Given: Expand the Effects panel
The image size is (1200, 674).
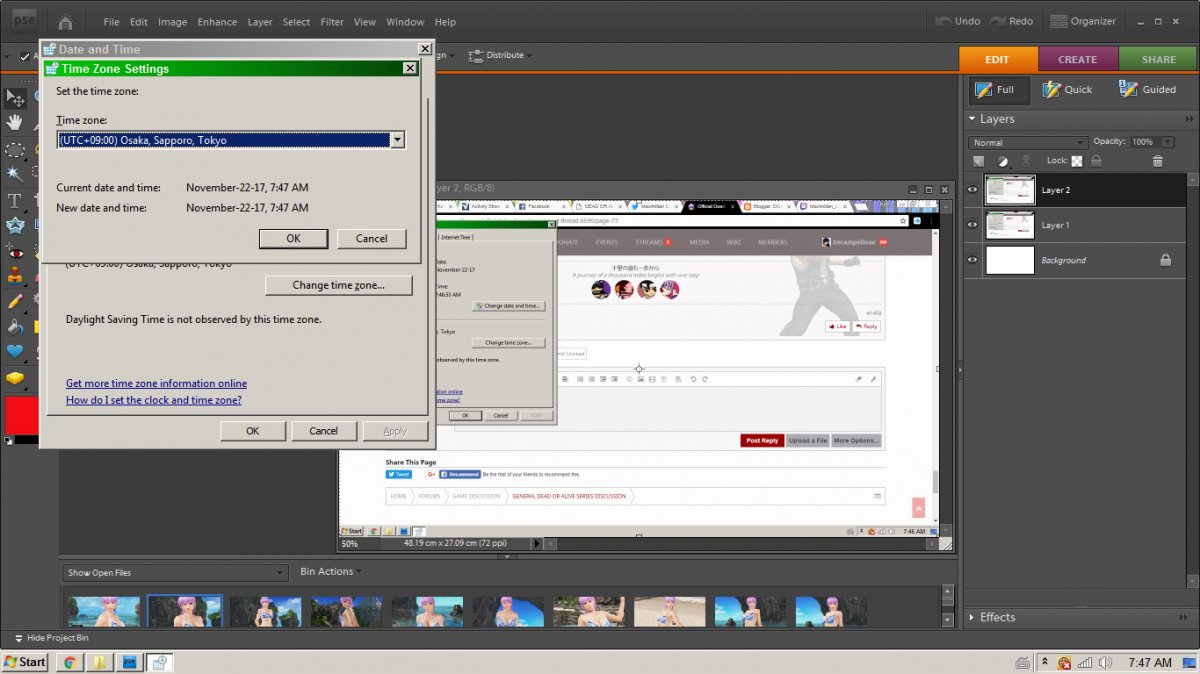Looking at the screenshot, I should tap(973, 617).
